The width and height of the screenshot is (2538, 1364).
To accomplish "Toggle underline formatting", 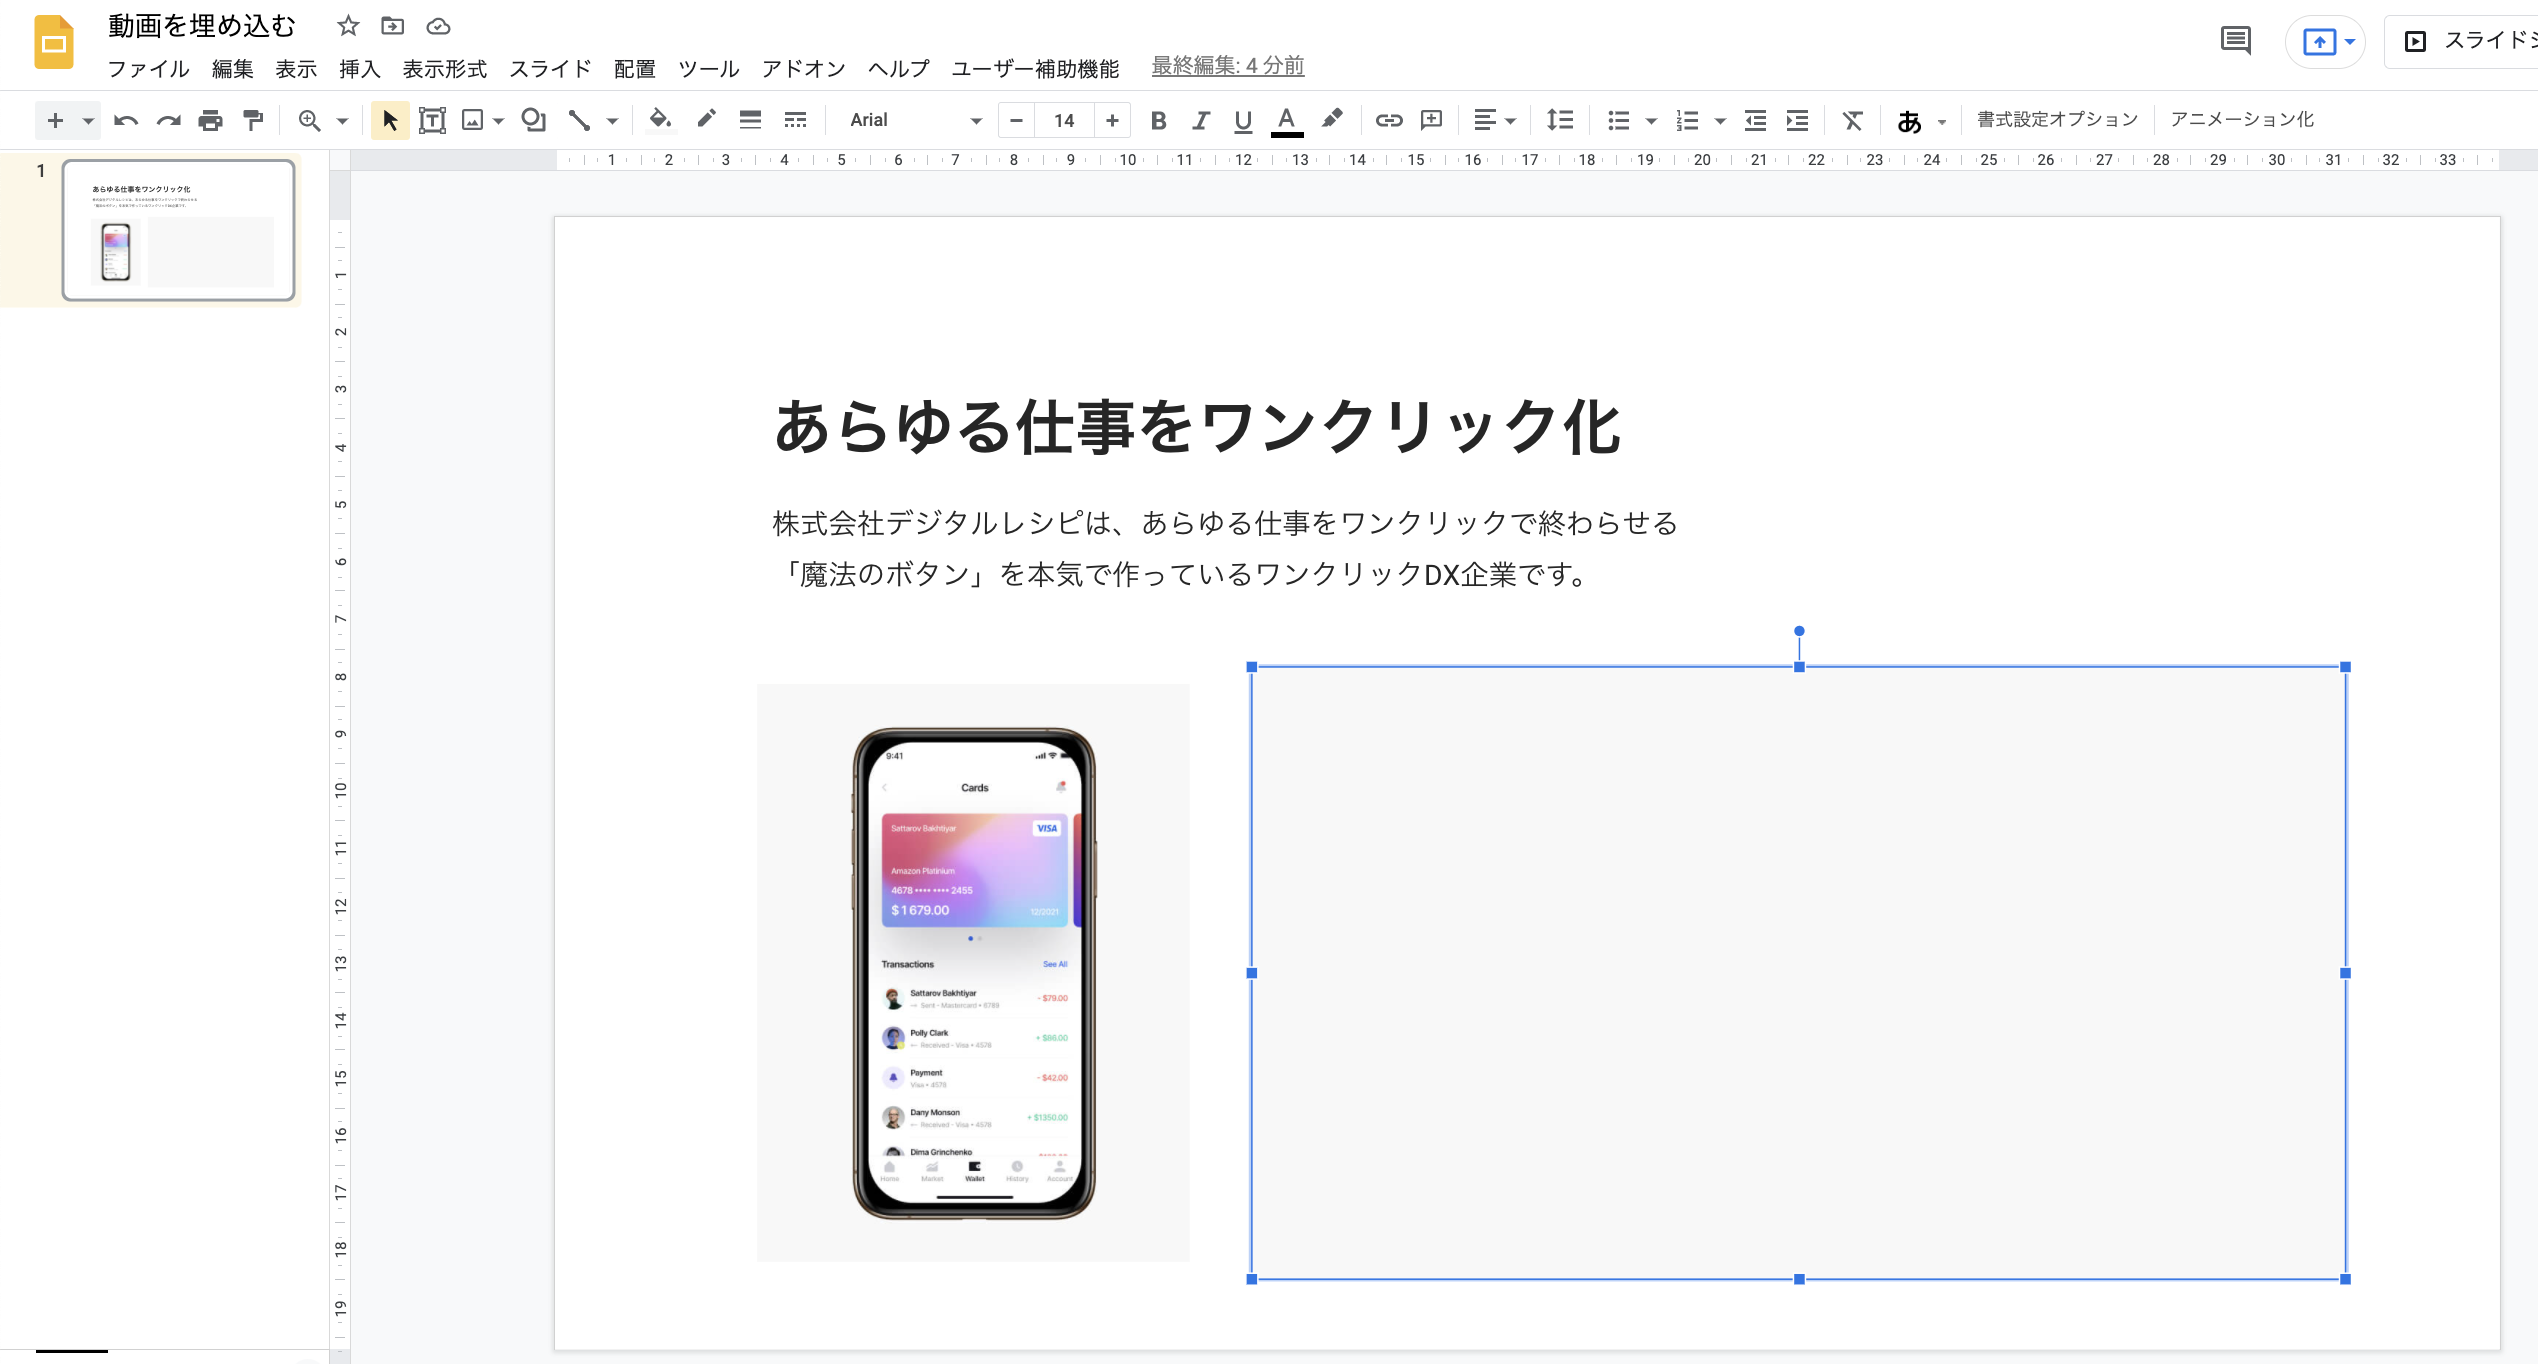I will 1243,120.
